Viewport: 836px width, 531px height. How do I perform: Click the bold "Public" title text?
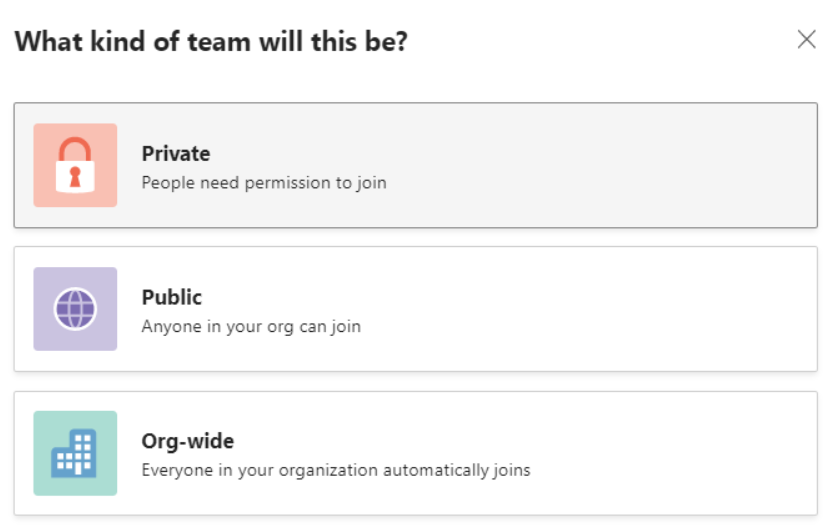[x=172, y=297]
